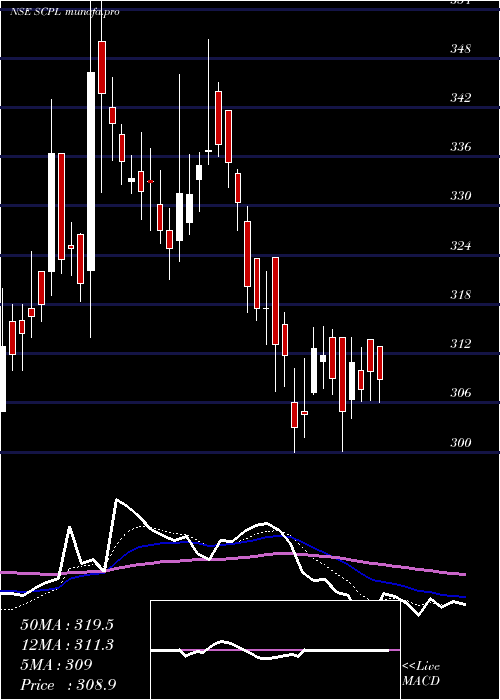Click the 348 price axis label

(x=460, y=48)
